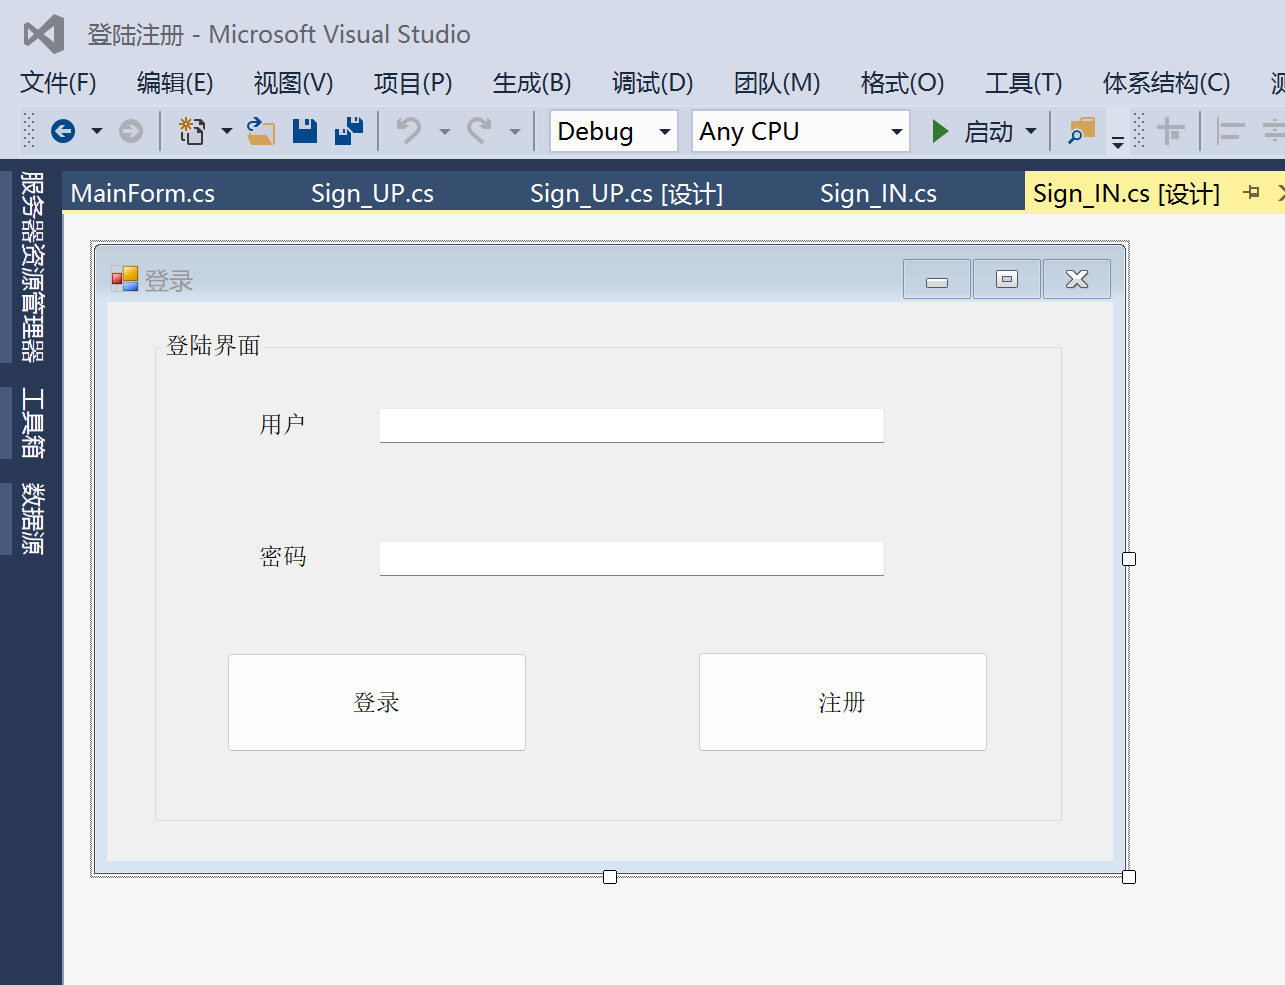Click the Navigate Backward arrow icon

coord(63,131)
